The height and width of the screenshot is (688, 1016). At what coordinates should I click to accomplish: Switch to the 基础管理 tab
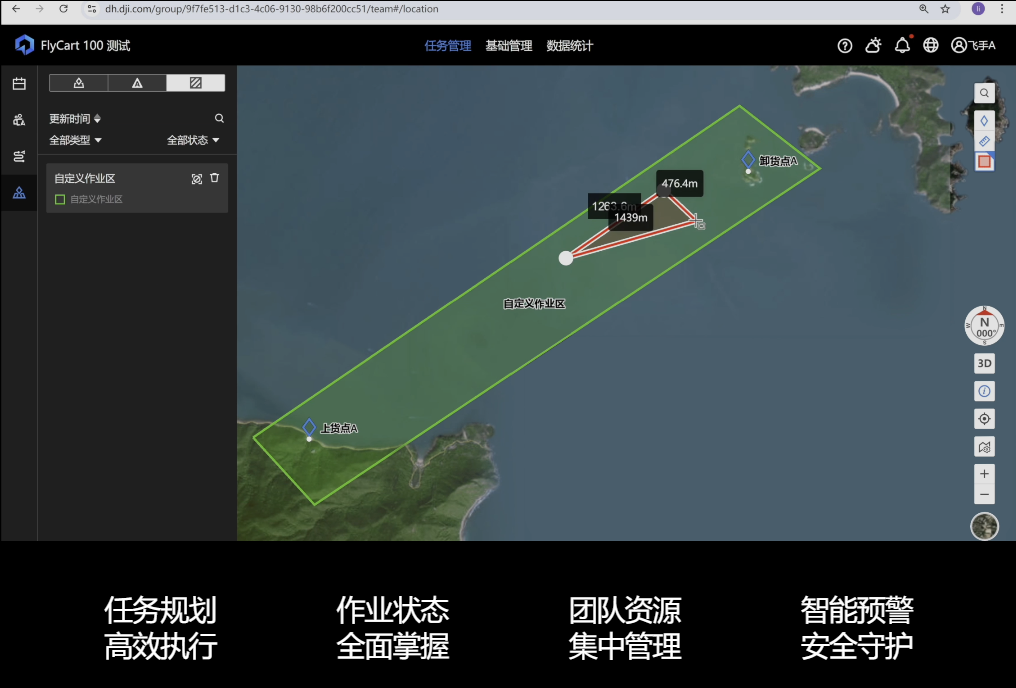click(508, 46)
